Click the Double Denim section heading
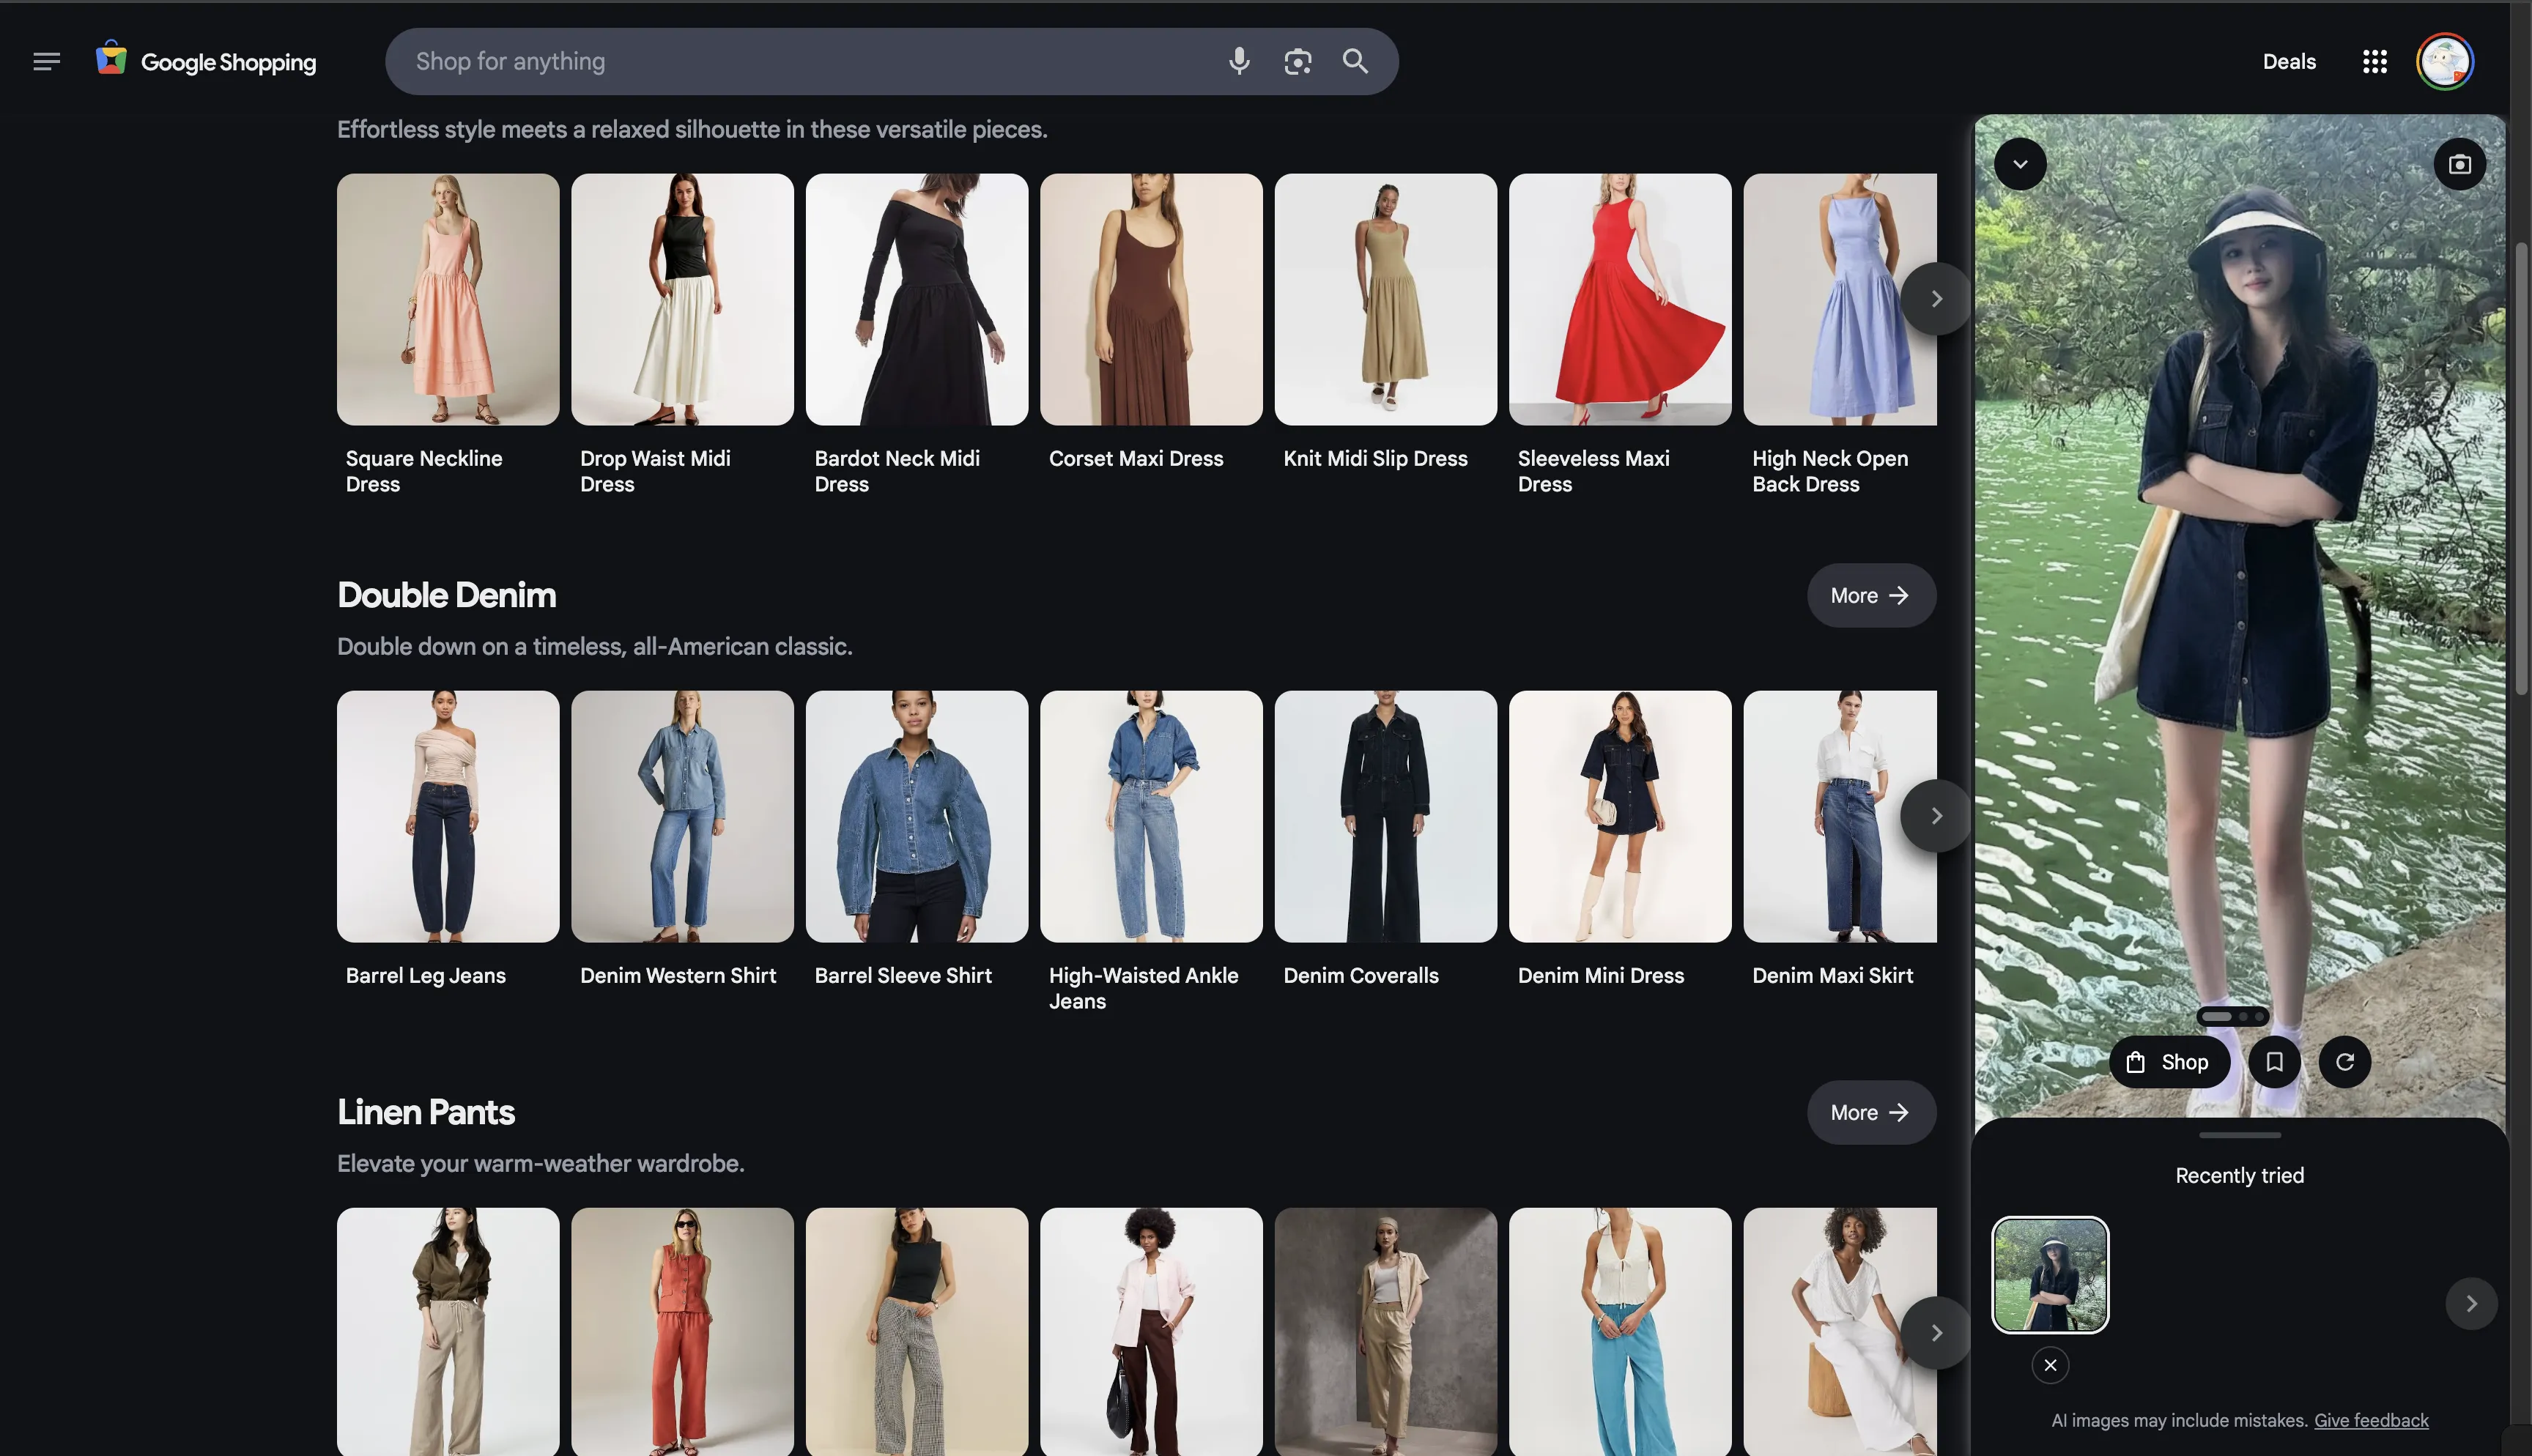 pyautogui.click(x=447, y=595)
